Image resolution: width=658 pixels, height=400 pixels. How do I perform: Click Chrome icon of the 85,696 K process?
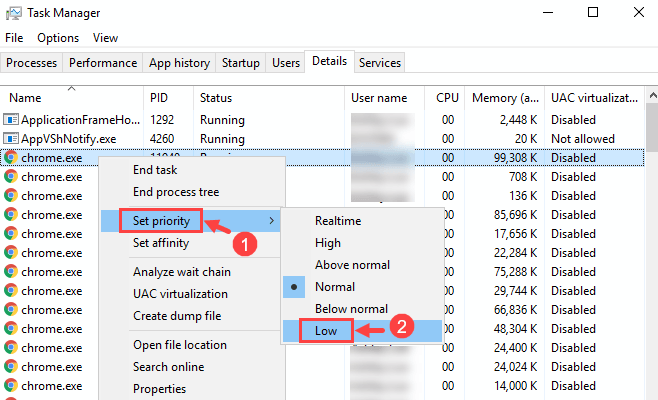click(x=10, y=214)
